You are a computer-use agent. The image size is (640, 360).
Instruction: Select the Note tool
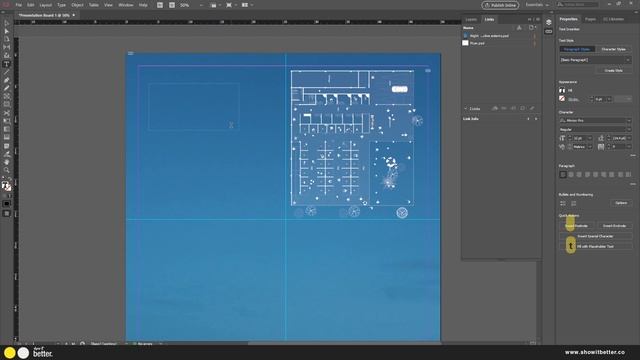pos(7,146)
